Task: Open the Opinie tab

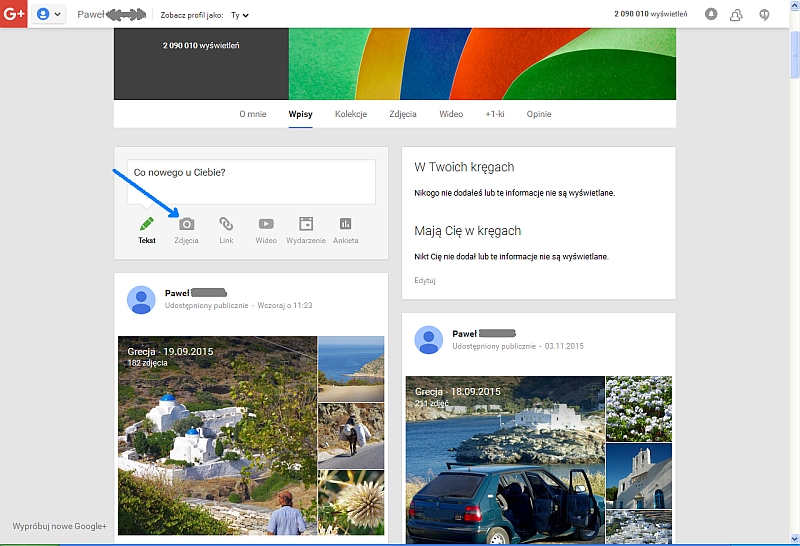Action: (x=539, y=114)
